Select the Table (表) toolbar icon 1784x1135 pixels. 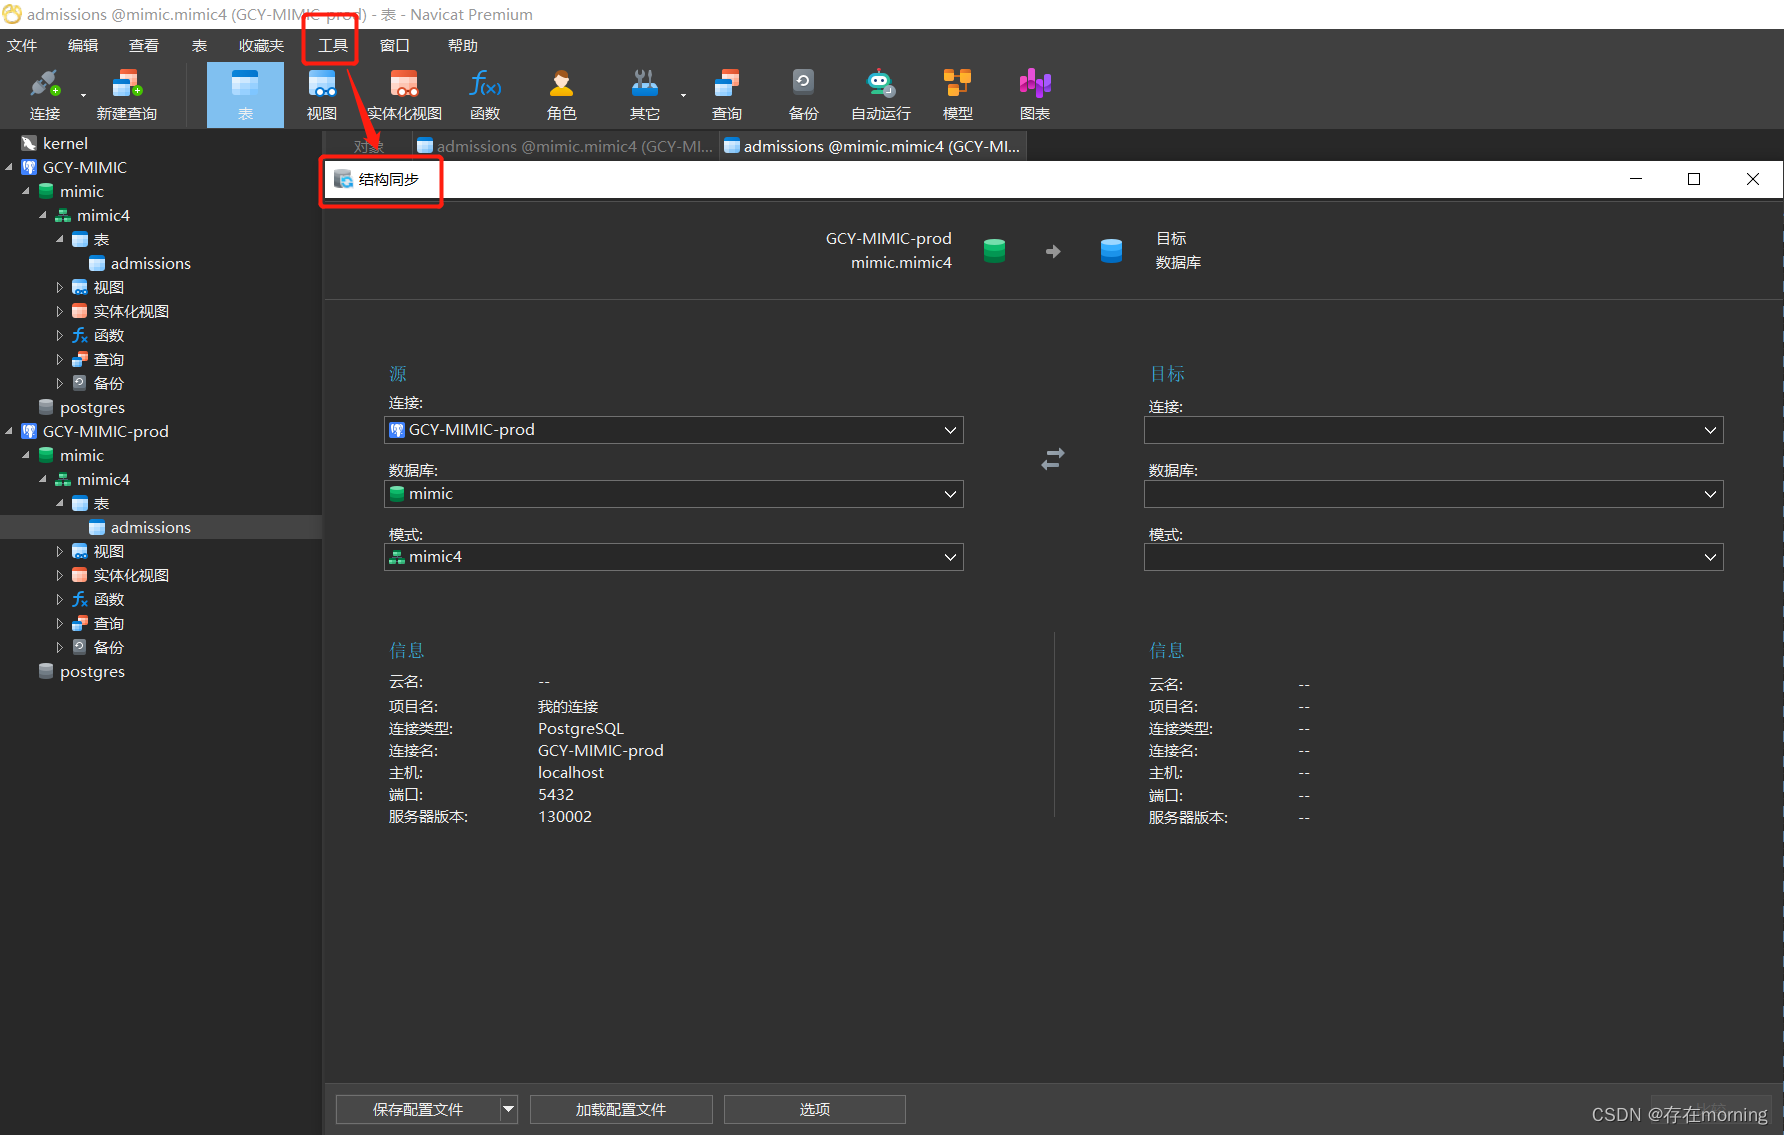245,95
